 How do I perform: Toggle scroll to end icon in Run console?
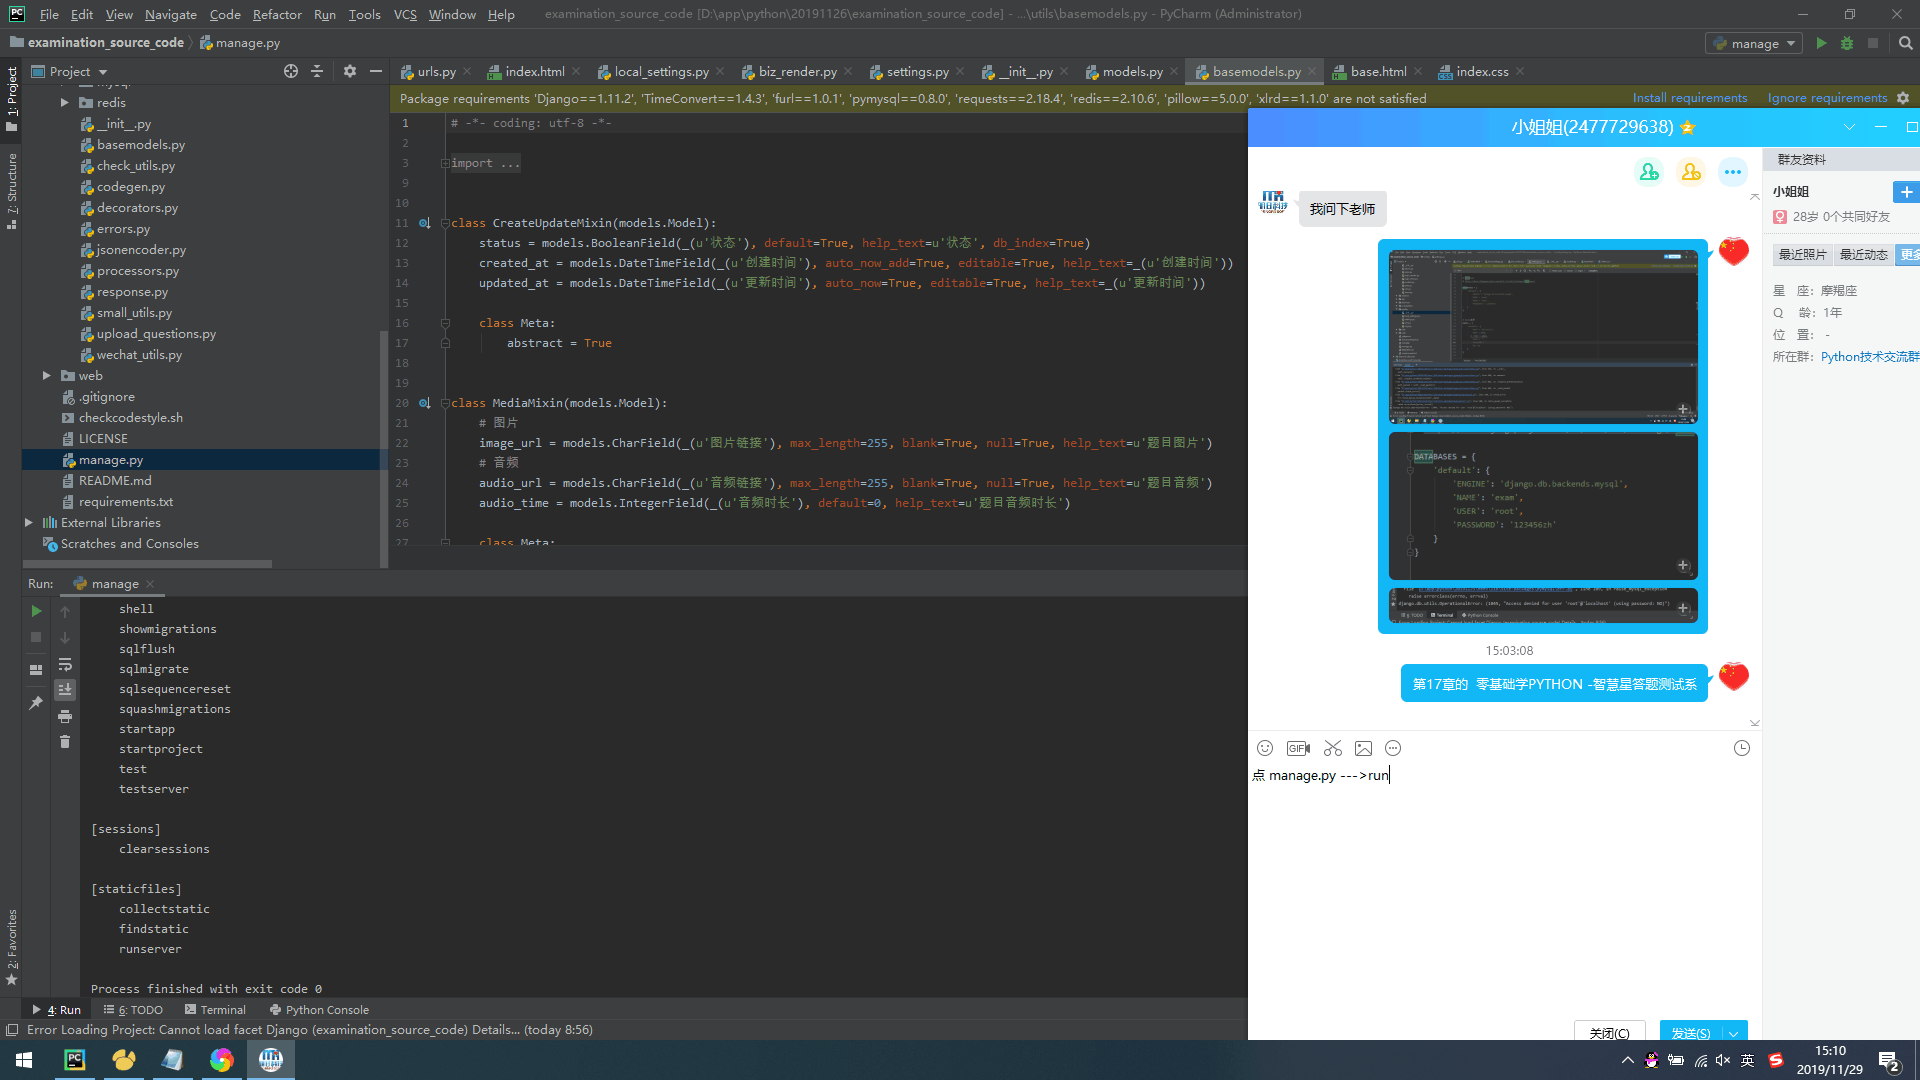[65, 689]
